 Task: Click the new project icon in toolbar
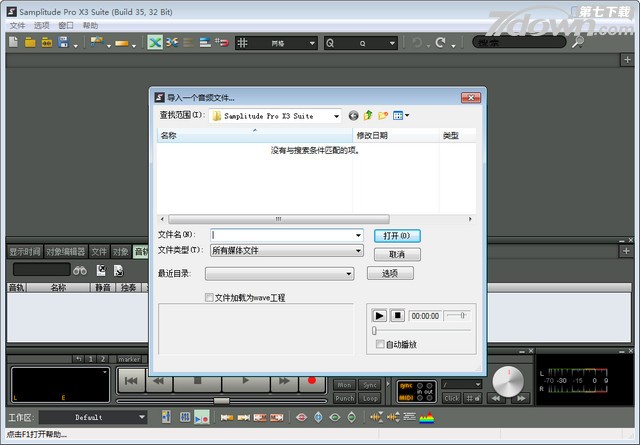click(x=13, y=42)
